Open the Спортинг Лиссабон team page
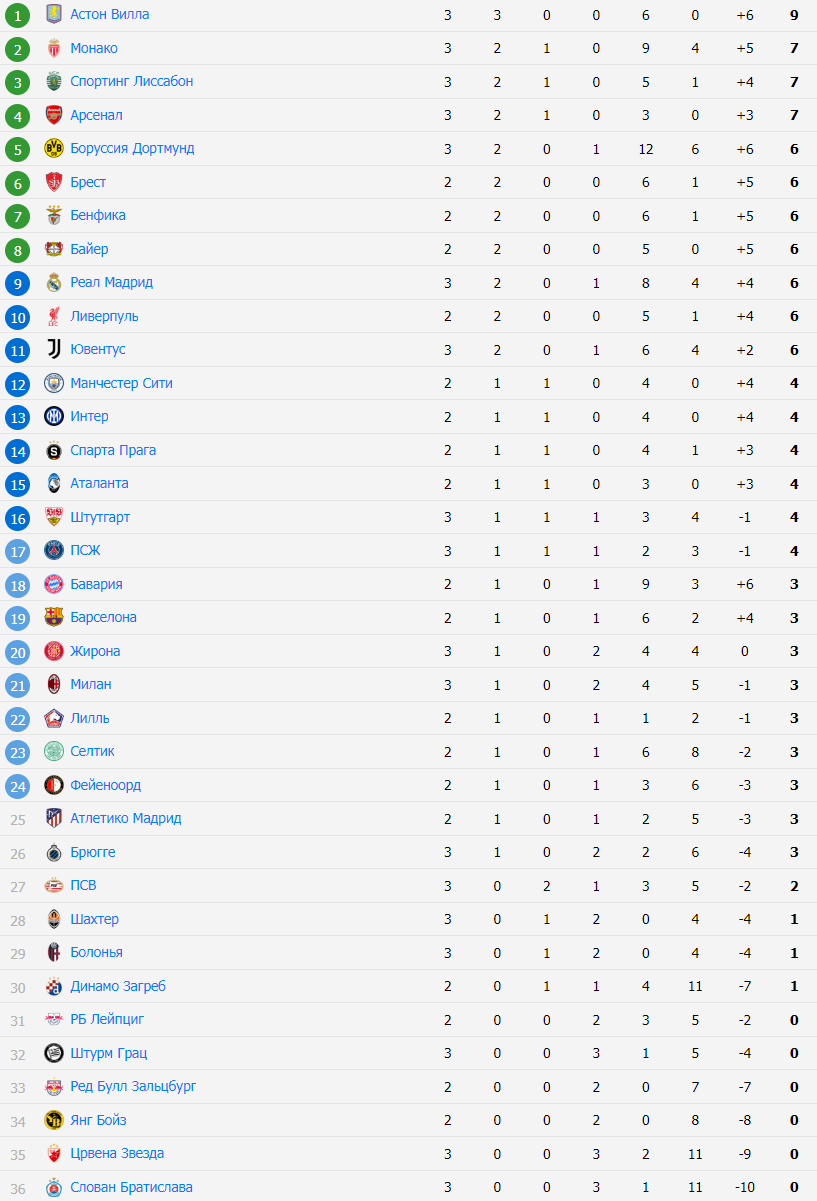This screenshot has width=817, height=1201. click(x=132, y=82)
